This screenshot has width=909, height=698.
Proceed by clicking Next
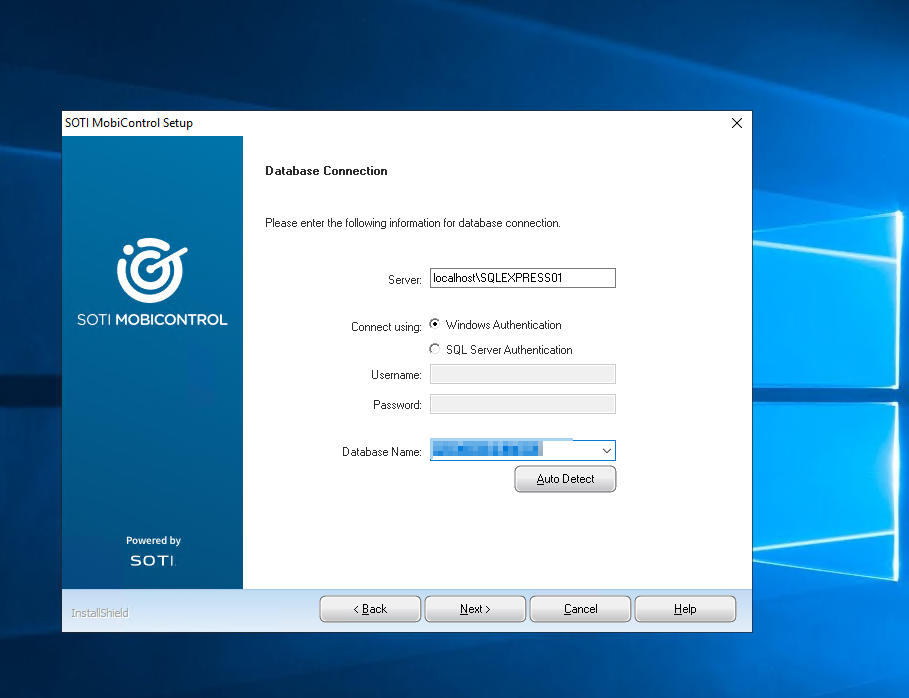475,609
